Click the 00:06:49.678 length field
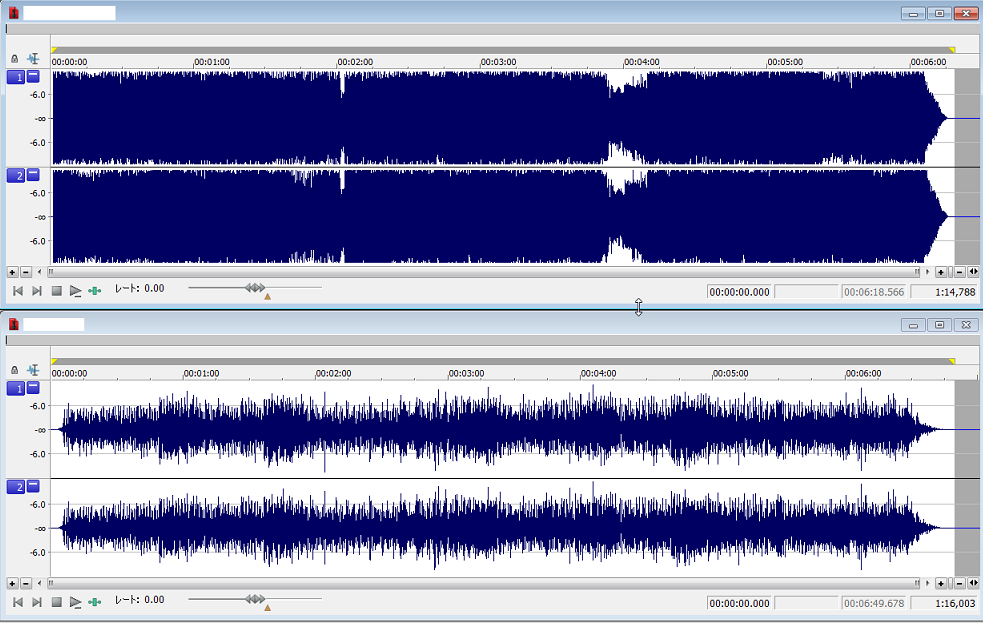 [x=874, y=604]
